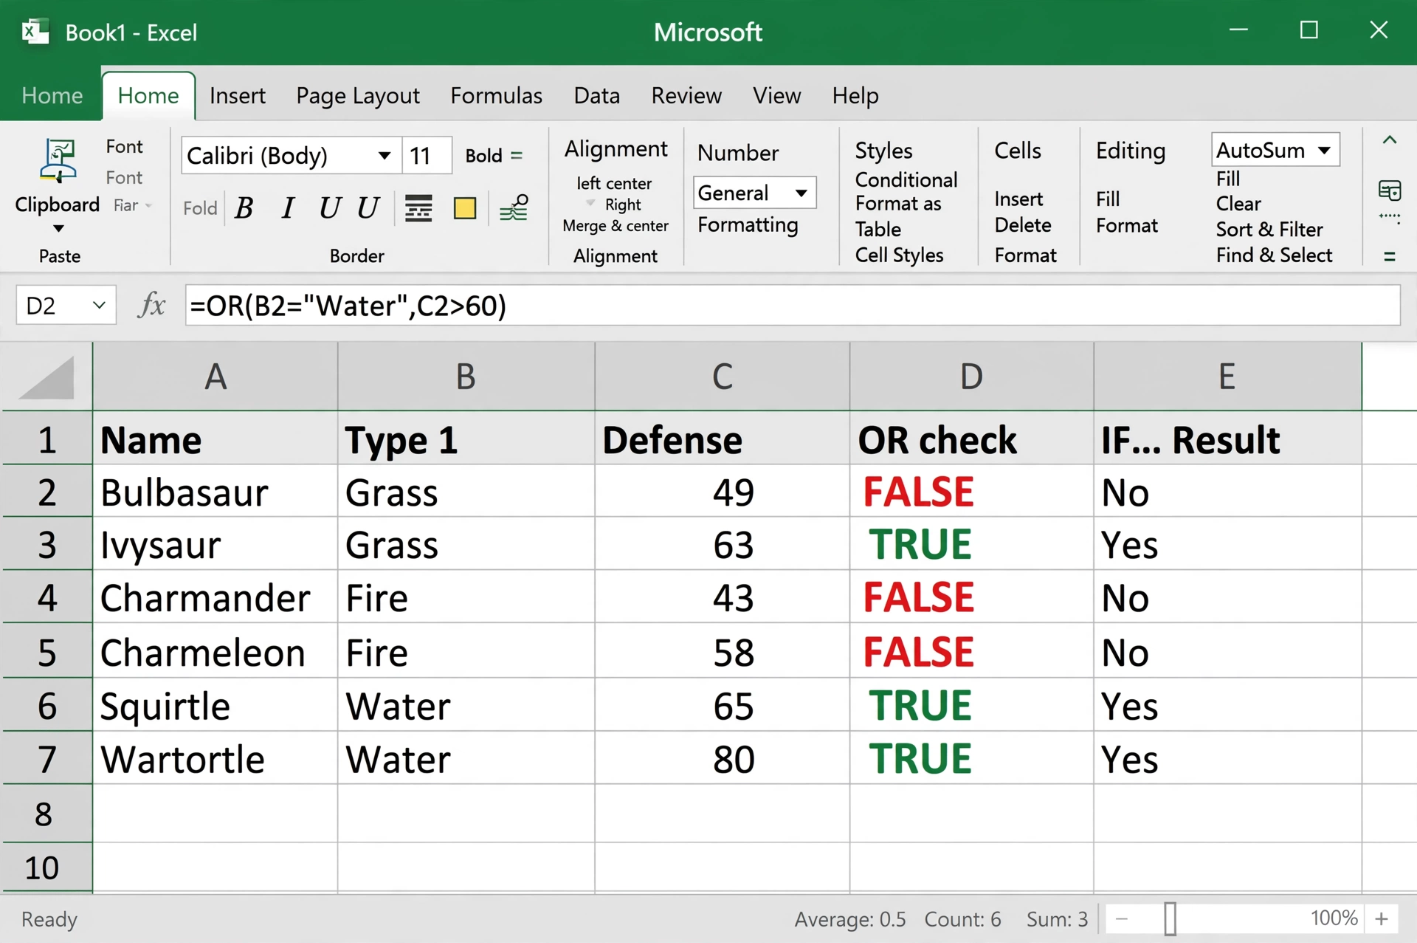Expand the AutoSum dropdown
The height and width of the screenshot is (943, 1417).
[x=1324, y=150]
